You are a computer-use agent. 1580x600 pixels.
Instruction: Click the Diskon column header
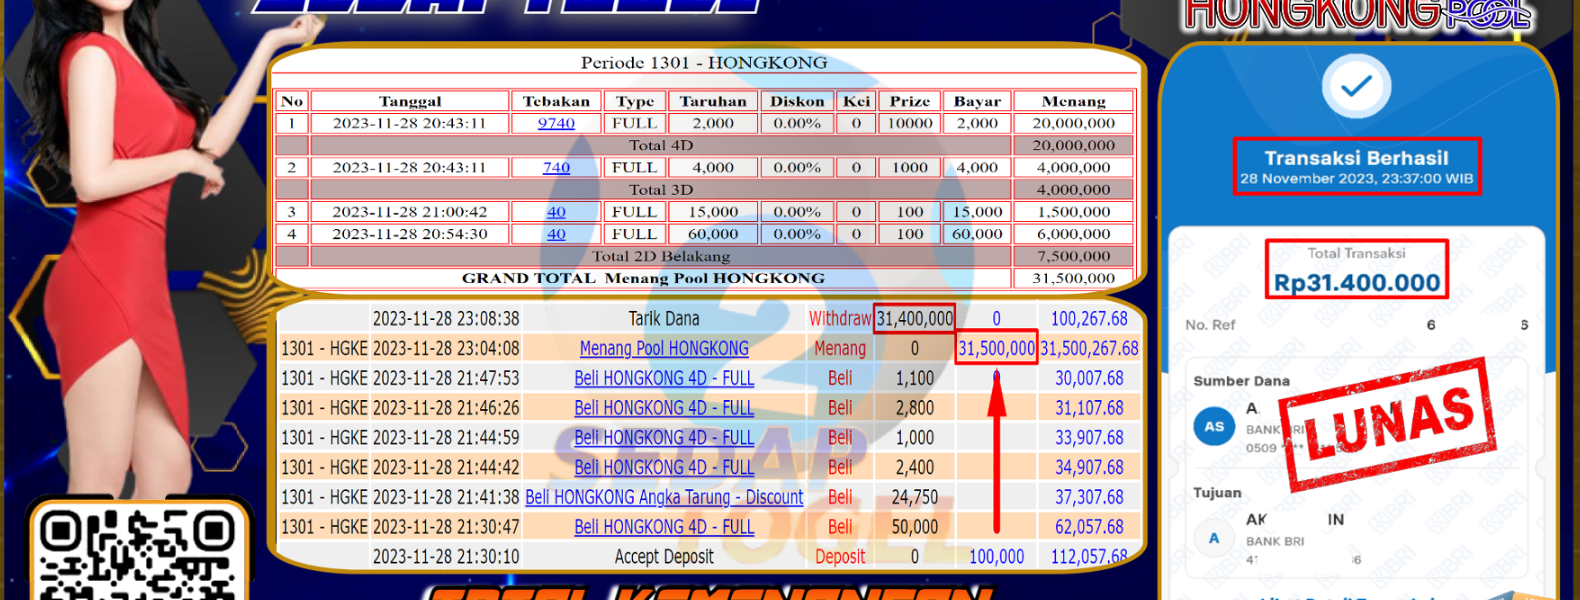coord(797,101)
